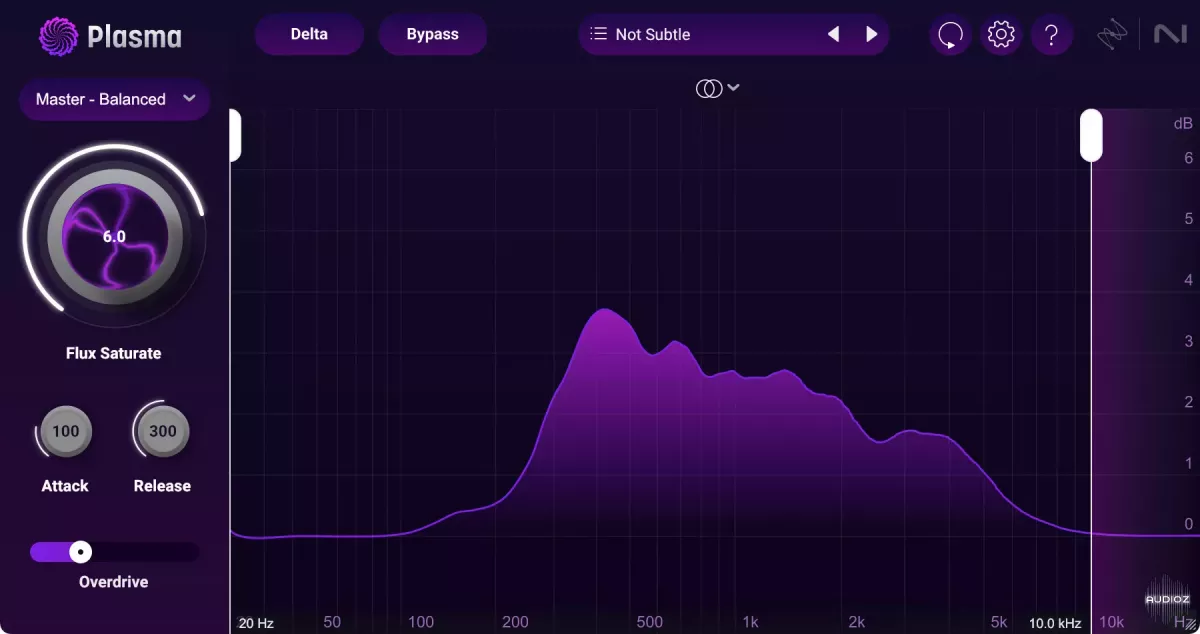Click the 20 Hz low cutoff value
This screenshot has width=1200, height=634.
click(256, 623)
